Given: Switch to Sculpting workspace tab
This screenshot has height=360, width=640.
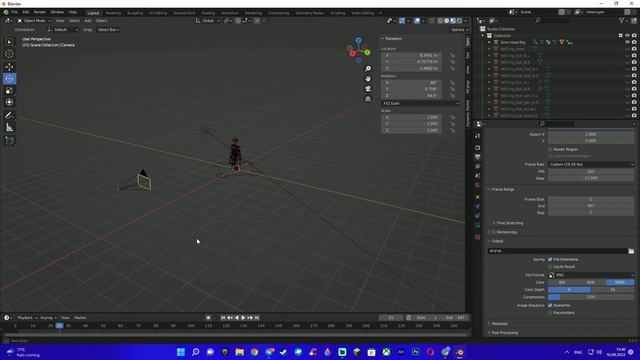Looking at the screenshot, I should tap(135, 13).
